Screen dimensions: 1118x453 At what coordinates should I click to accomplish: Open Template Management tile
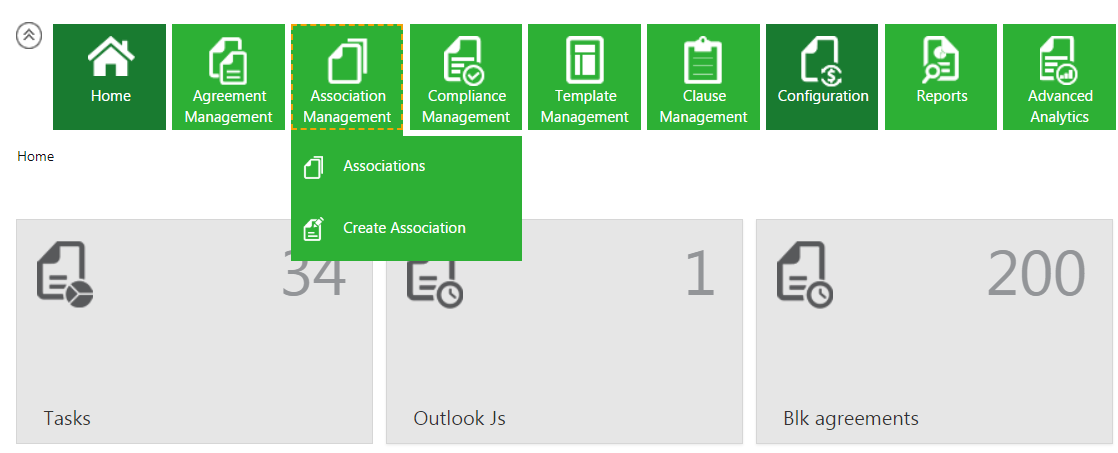(x=584, y=78)
